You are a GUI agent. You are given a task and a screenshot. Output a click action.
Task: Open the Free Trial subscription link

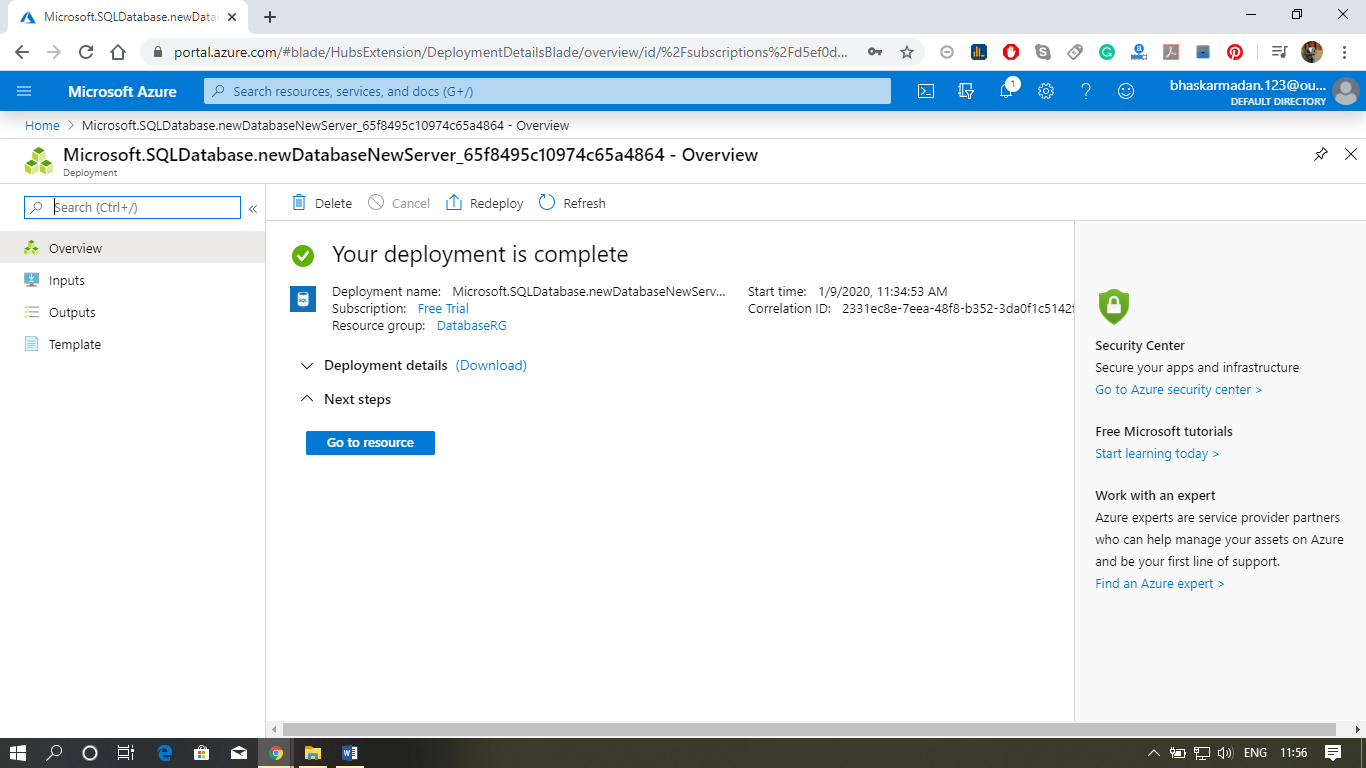tap(443, 309)
